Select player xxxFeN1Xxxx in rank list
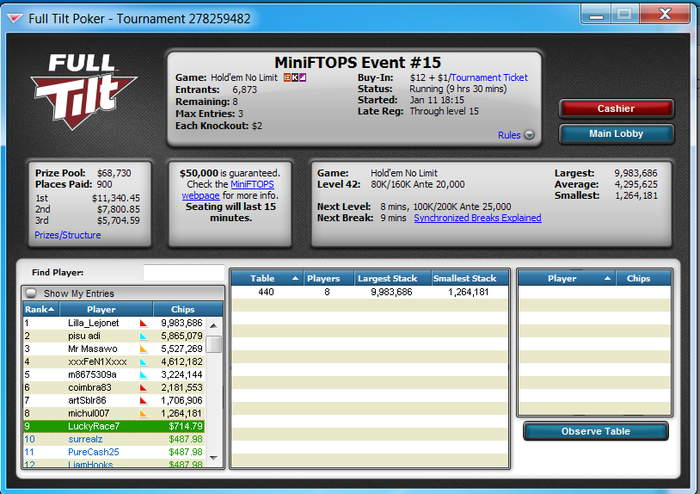The image size is (700, 494). point(114,362)
